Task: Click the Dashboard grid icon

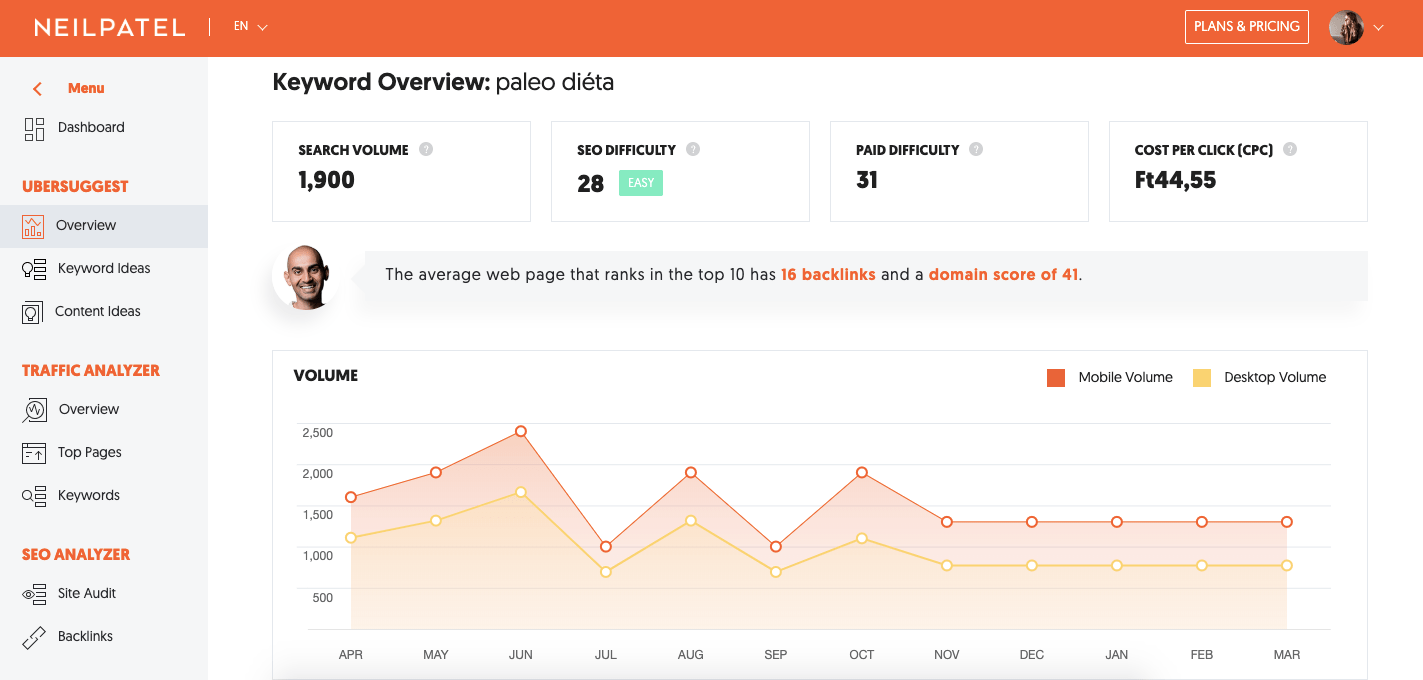Action: tap(34, 128)
